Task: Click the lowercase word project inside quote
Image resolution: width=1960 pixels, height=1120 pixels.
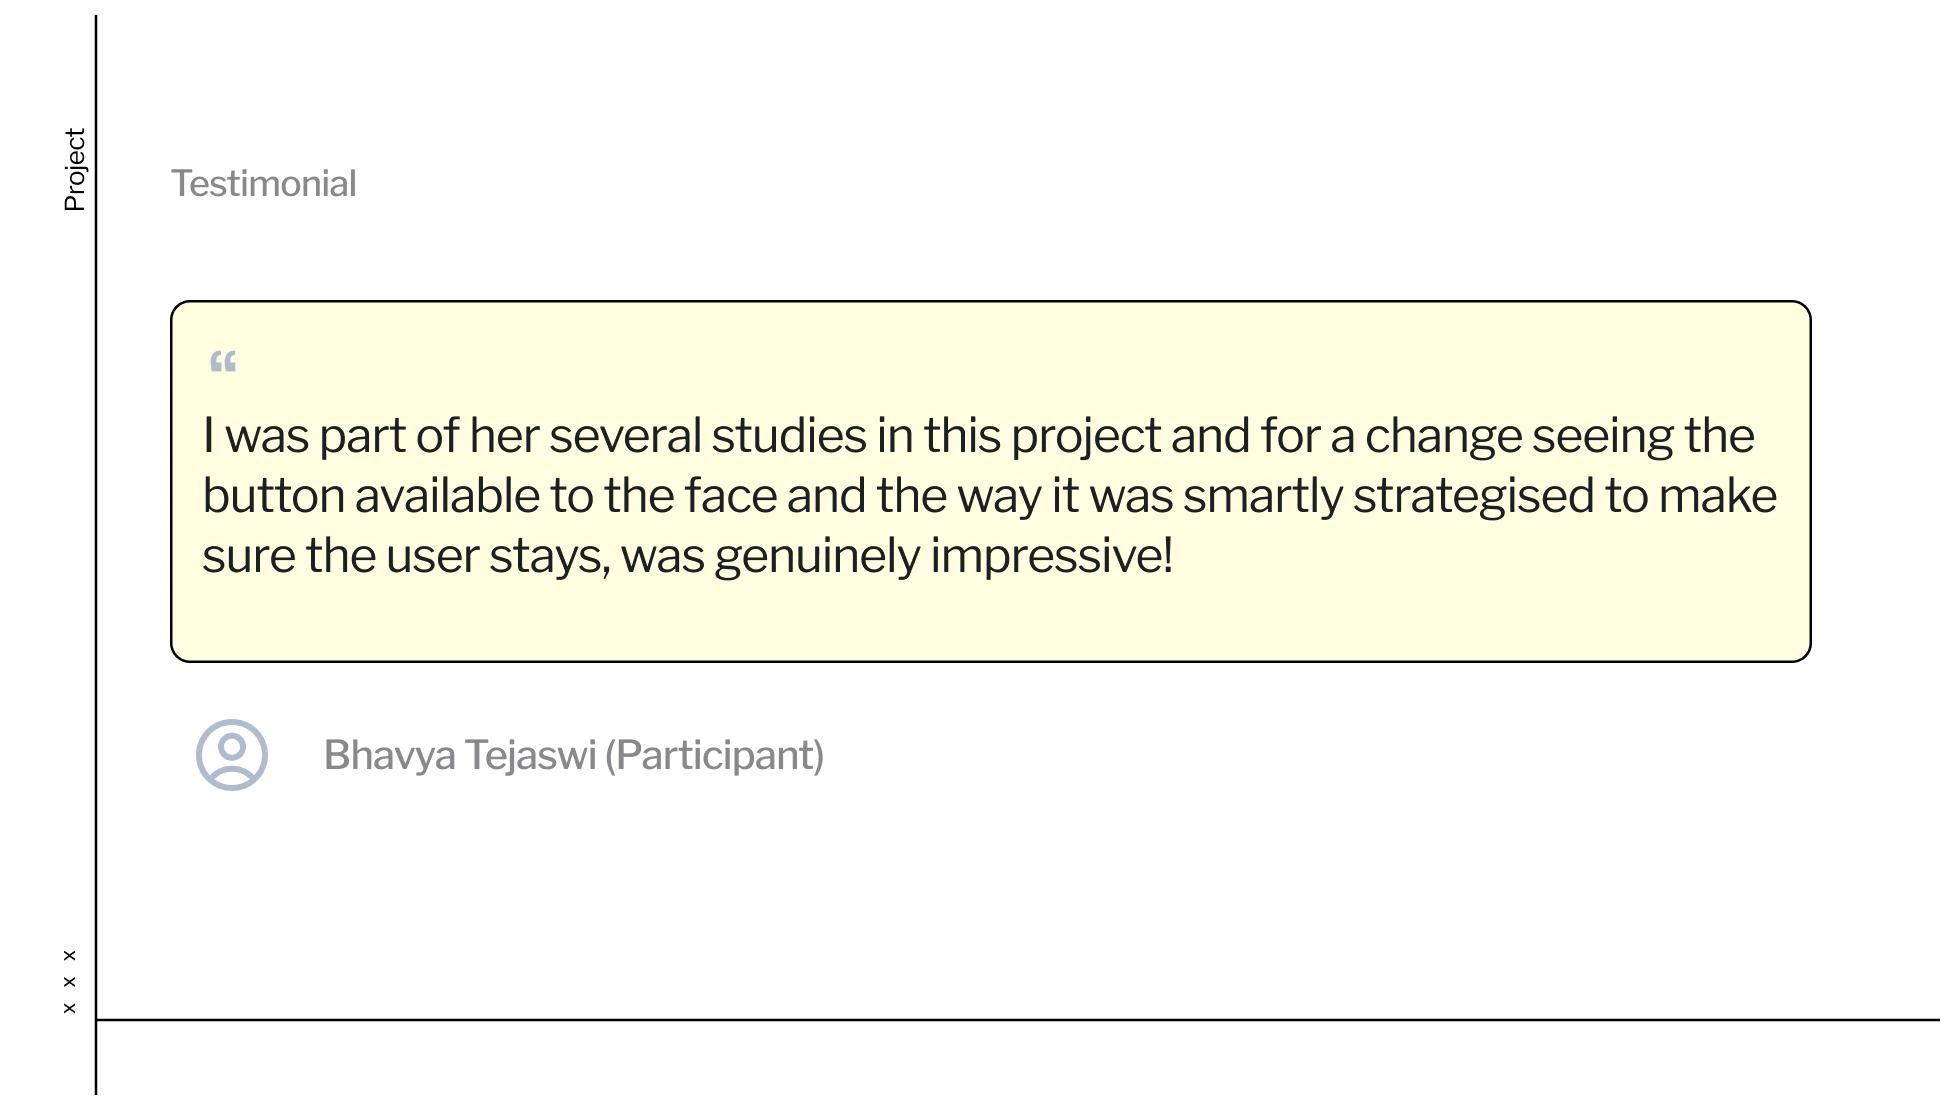Action: (1086, 436)
